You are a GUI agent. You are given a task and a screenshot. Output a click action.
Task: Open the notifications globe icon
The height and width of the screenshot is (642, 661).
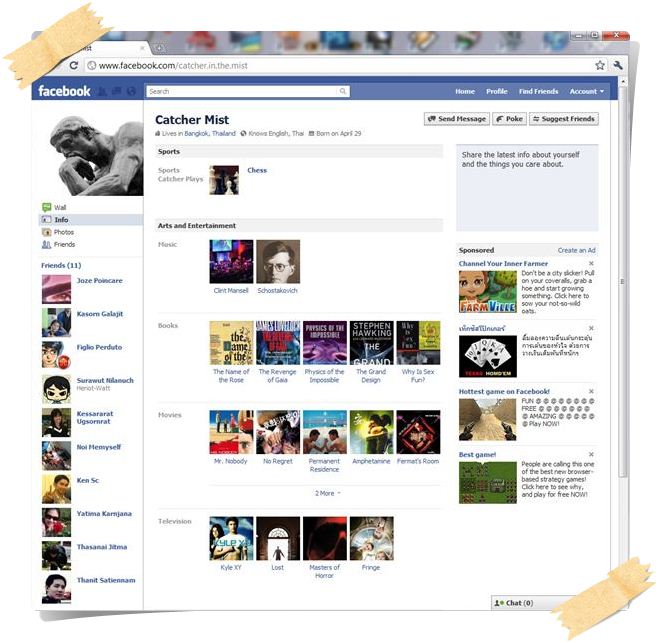pos(131,91)
